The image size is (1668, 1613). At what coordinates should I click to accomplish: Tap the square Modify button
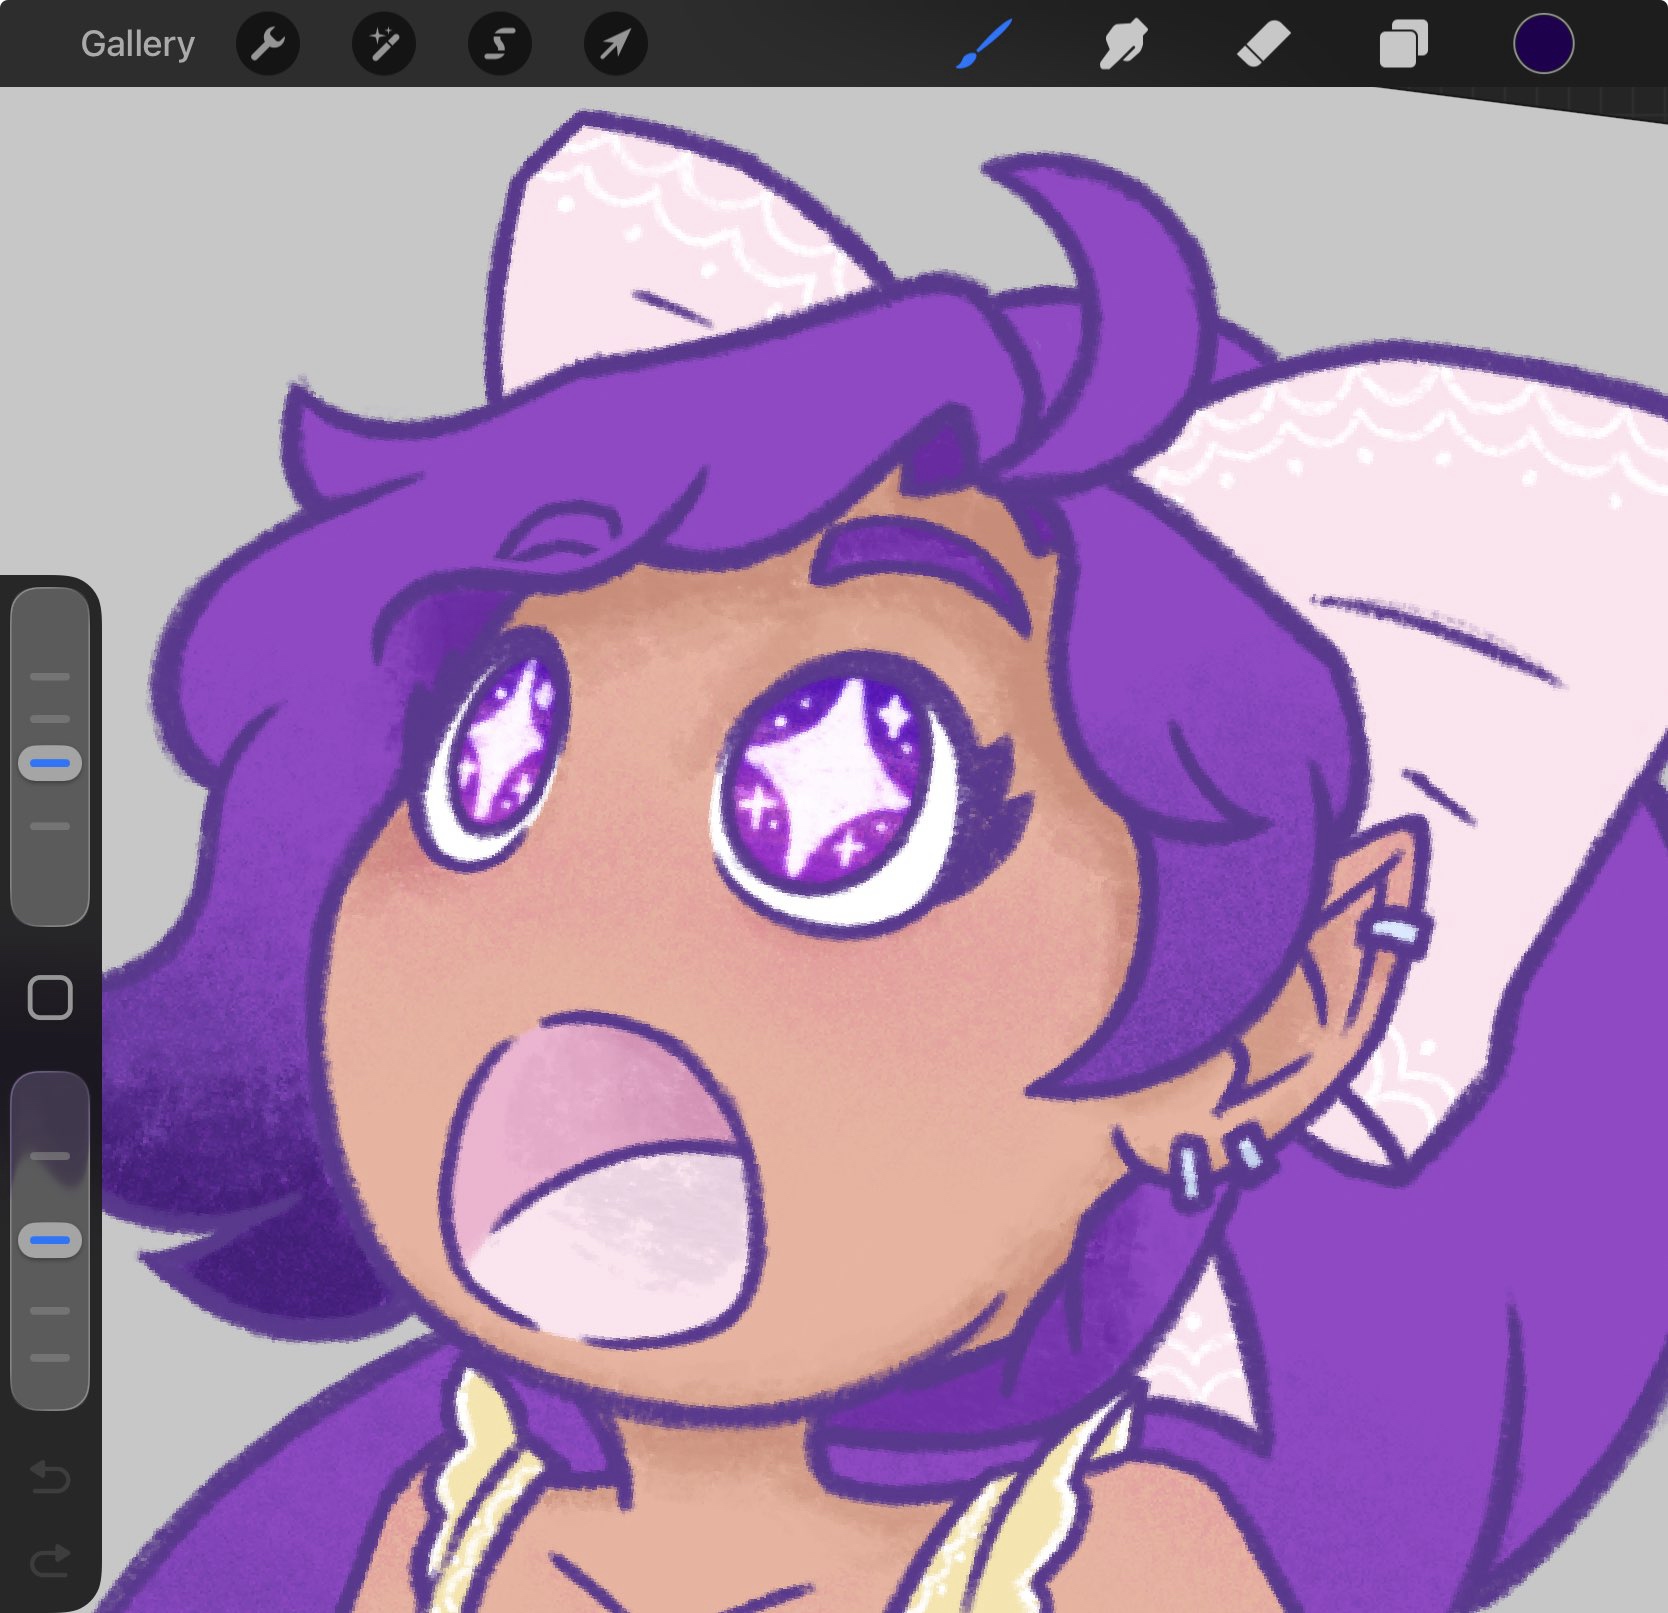tap(50, 997)
